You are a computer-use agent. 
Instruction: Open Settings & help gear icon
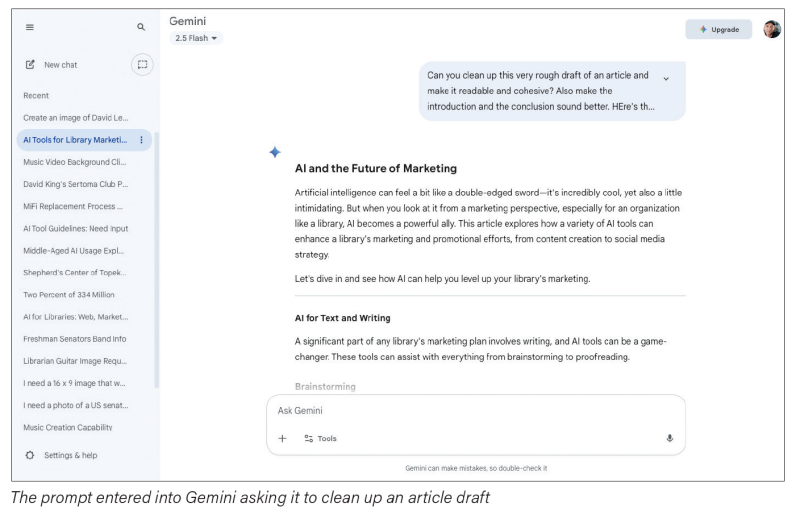30,455
